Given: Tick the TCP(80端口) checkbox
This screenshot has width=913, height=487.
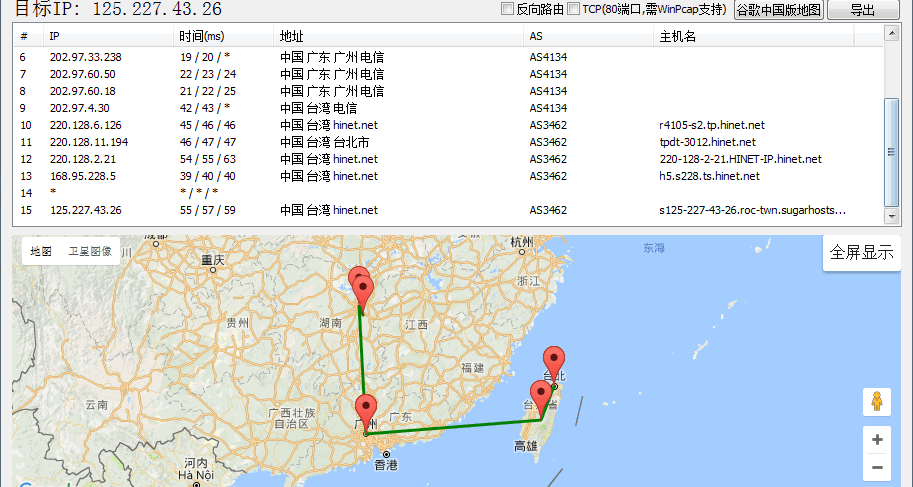Looking at the screenshot, I should (x=574, y=9).
